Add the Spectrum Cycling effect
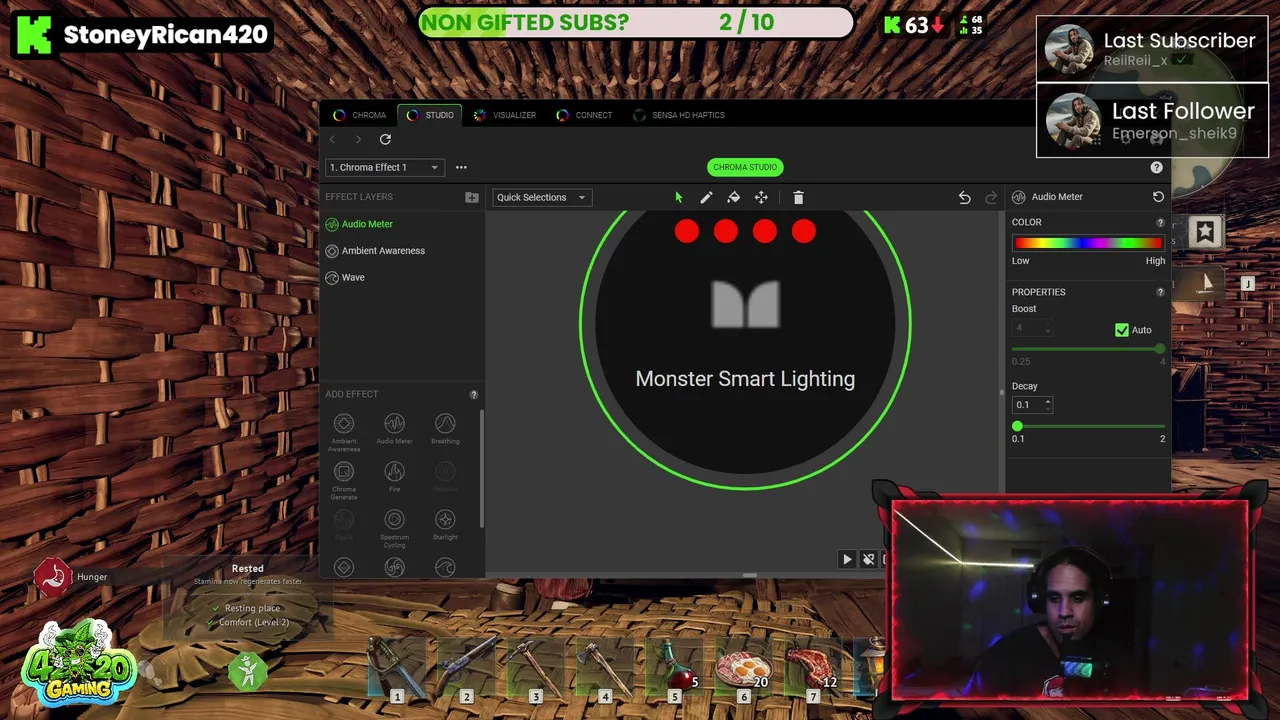Image resolution: width=1280 pixels, height=720 pixels. (x=394, y=528)
